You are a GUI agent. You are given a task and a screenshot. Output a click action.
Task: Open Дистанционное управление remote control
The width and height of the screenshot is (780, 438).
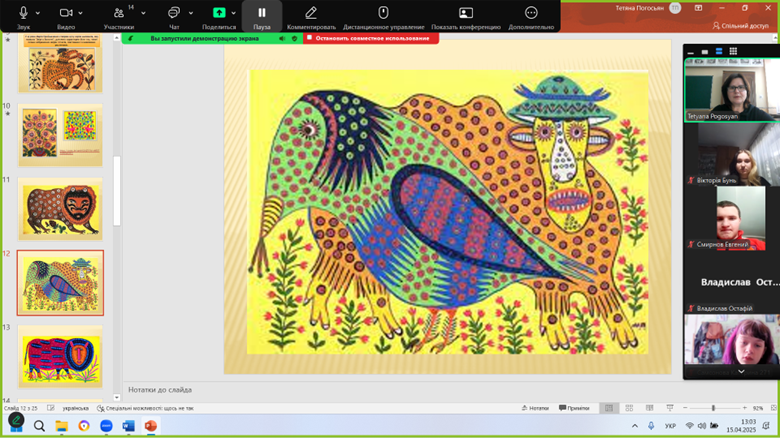(383, 16)
